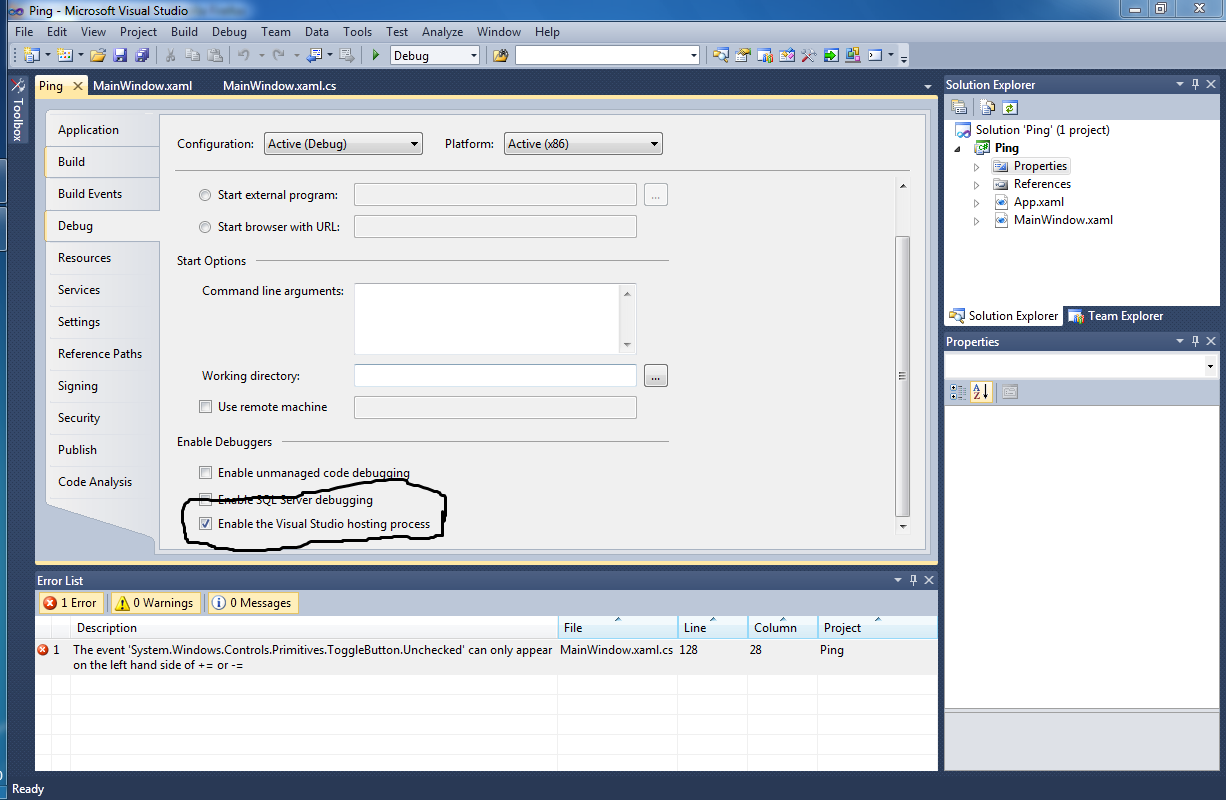Select Start browser with URL radio button

click(x=206, y=227)
